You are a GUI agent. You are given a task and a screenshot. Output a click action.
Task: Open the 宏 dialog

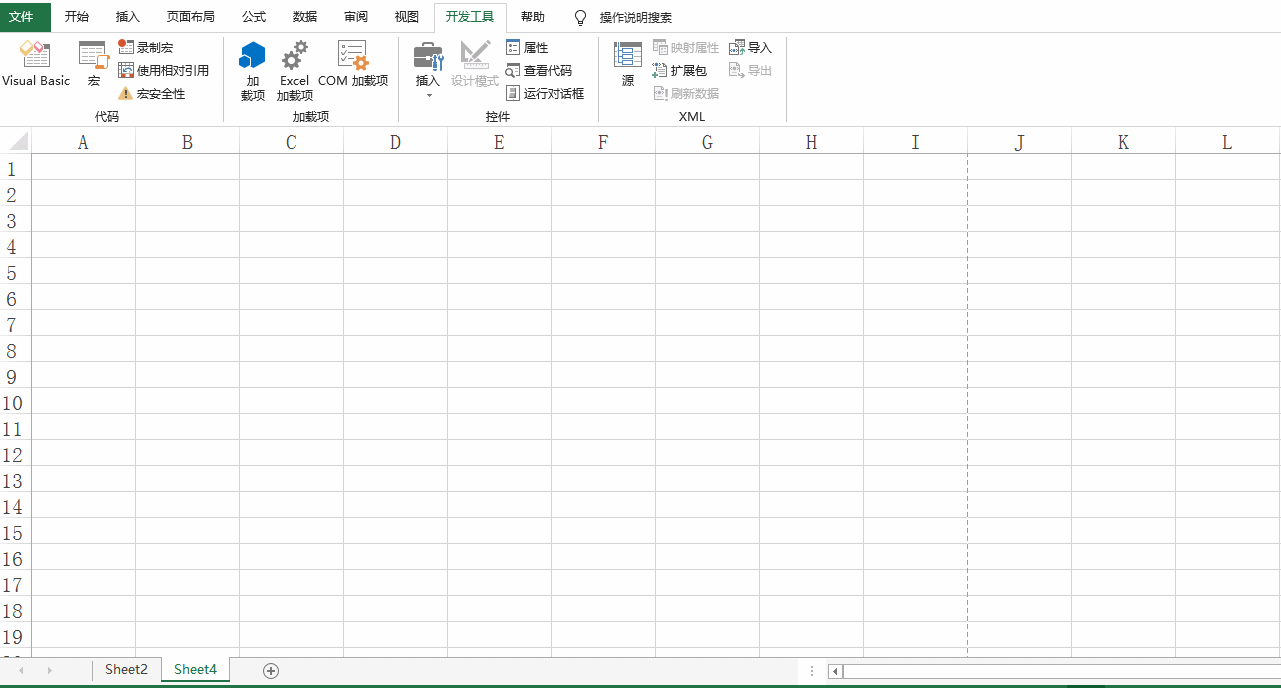93,62
